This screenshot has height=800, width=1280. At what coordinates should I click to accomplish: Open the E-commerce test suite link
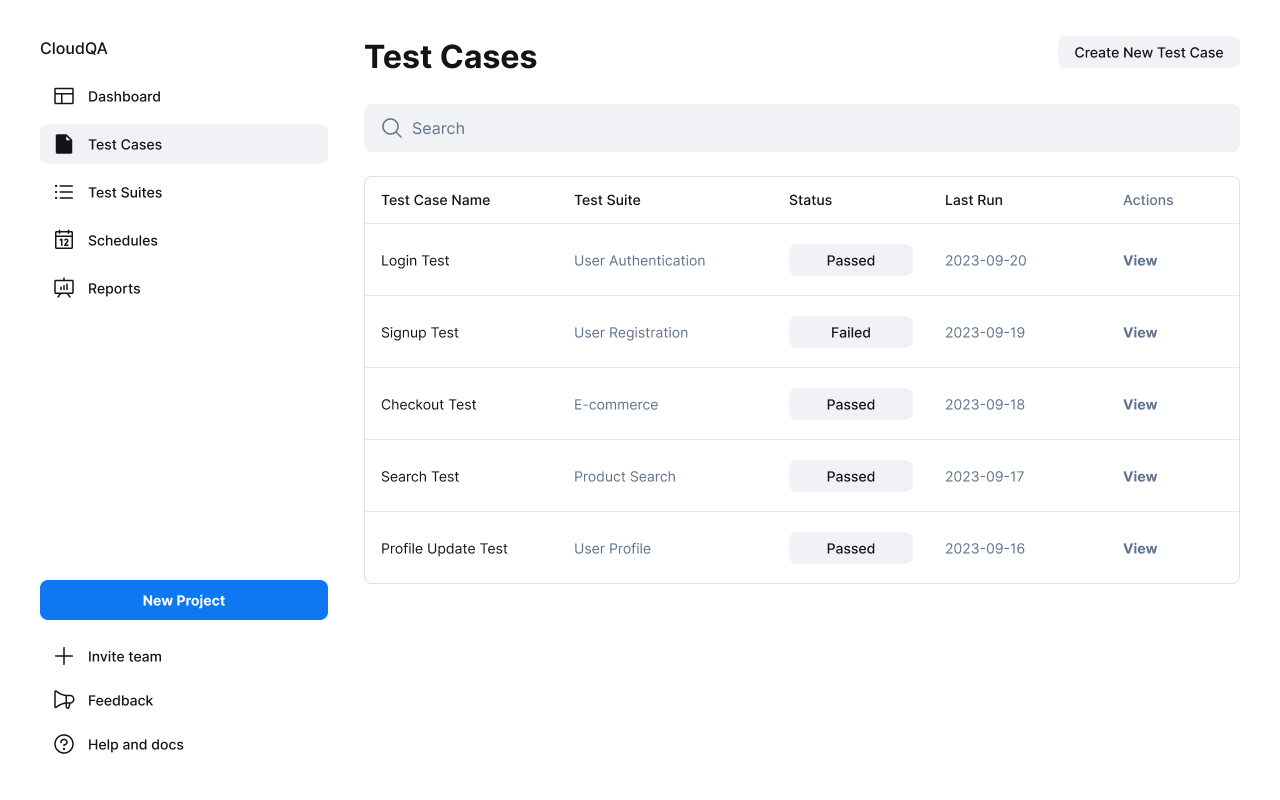coord(616,404)
